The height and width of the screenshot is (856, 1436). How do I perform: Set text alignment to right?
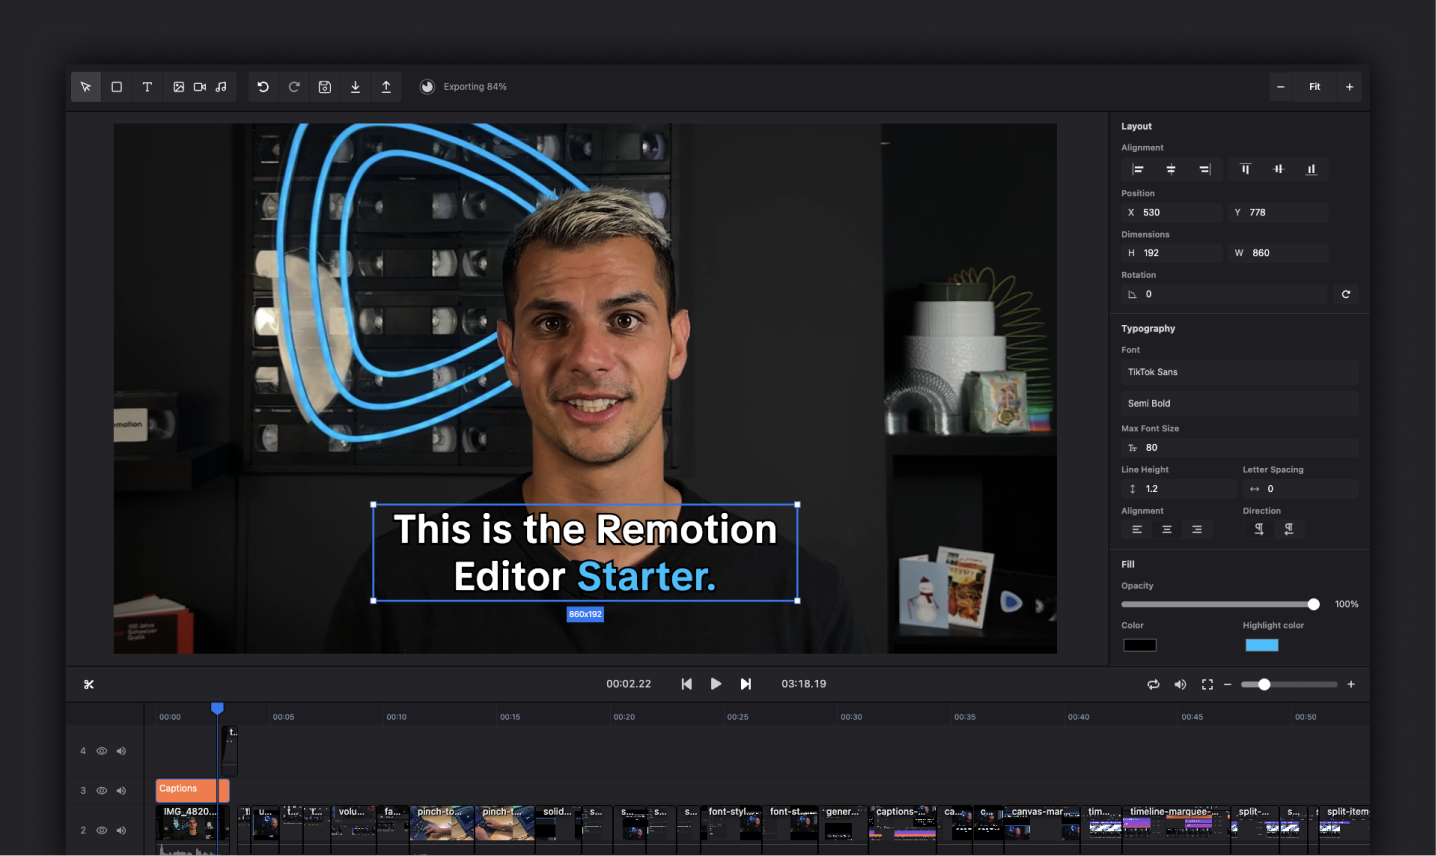click(x=1197, y=529)
